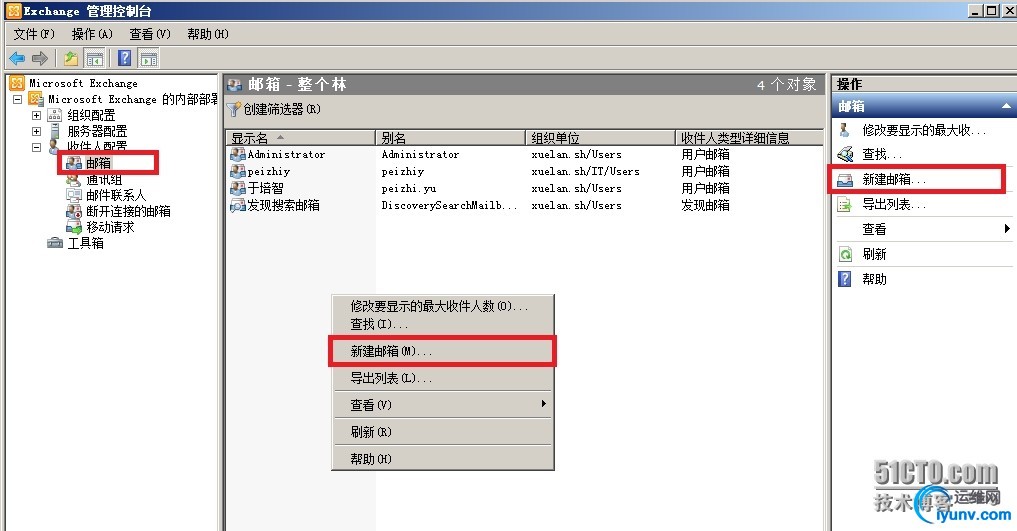The width and height of the screenshot is (1017, 531).
Task: Open the 查看 submenu in actions pane
Action: coord(924,229)
